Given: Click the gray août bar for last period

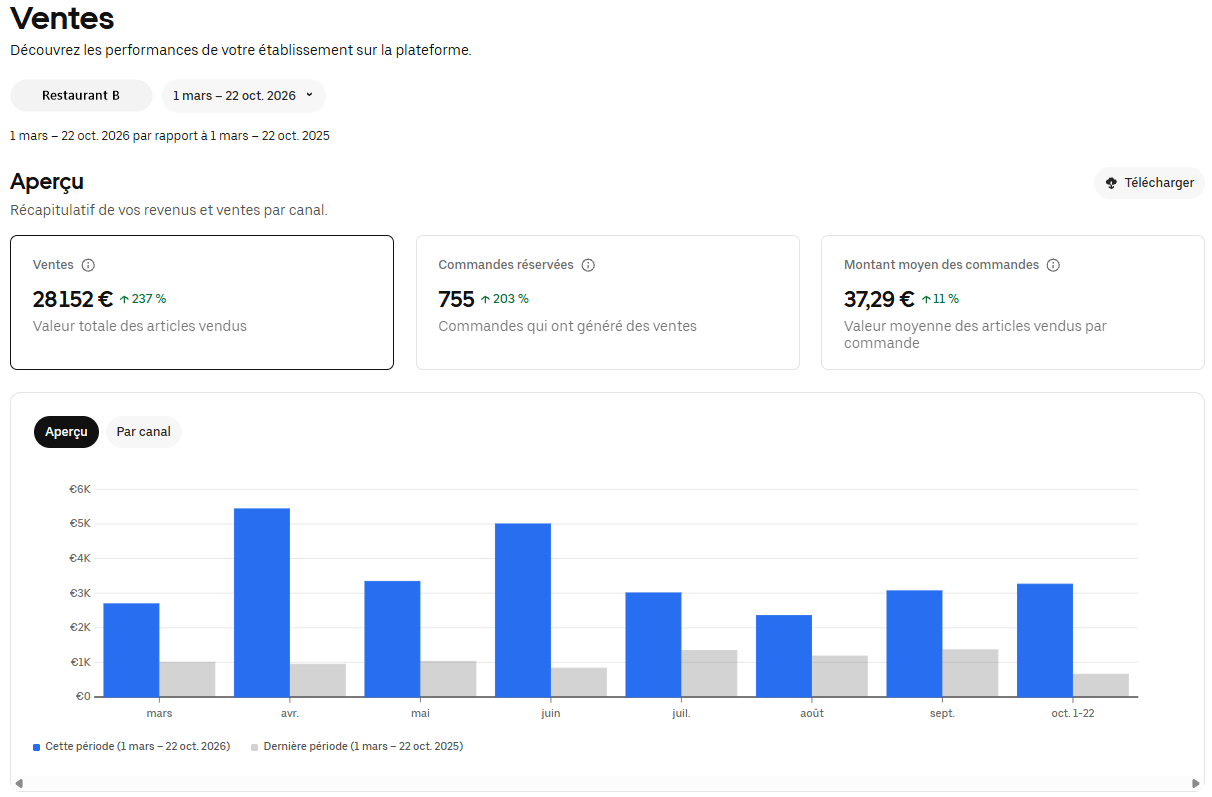Looking at the screenshot, I should point(840,676).
